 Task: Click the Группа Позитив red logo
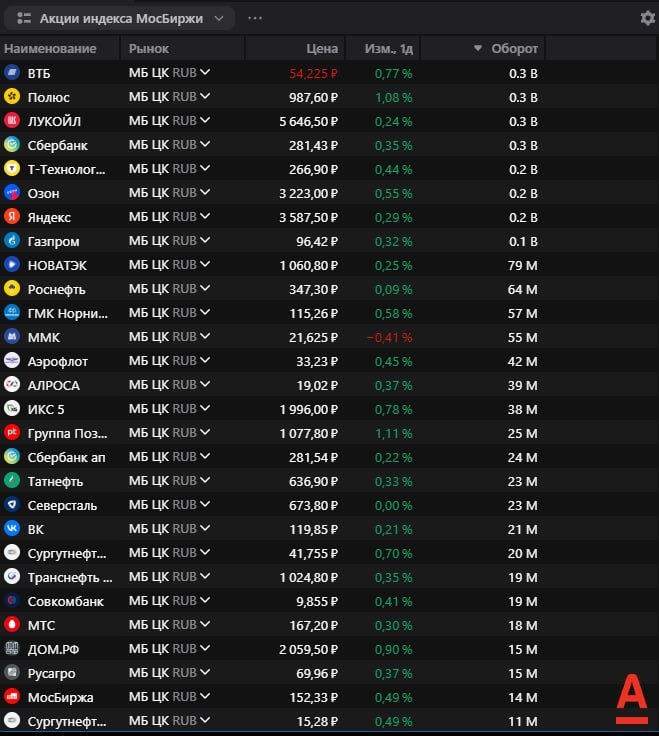12,432
